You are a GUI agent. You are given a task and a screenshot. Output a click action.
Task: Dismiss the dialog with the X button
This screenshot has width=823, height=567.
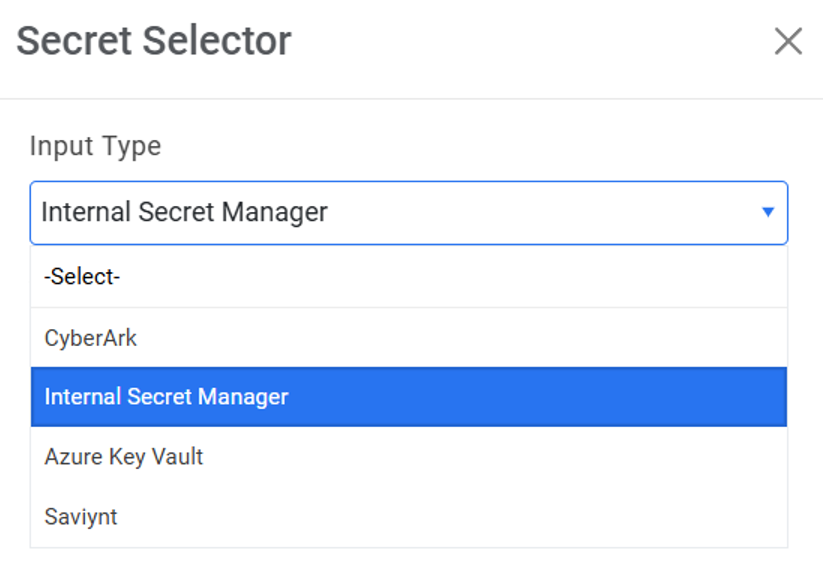pyautogui.click(x=788, y=42)
